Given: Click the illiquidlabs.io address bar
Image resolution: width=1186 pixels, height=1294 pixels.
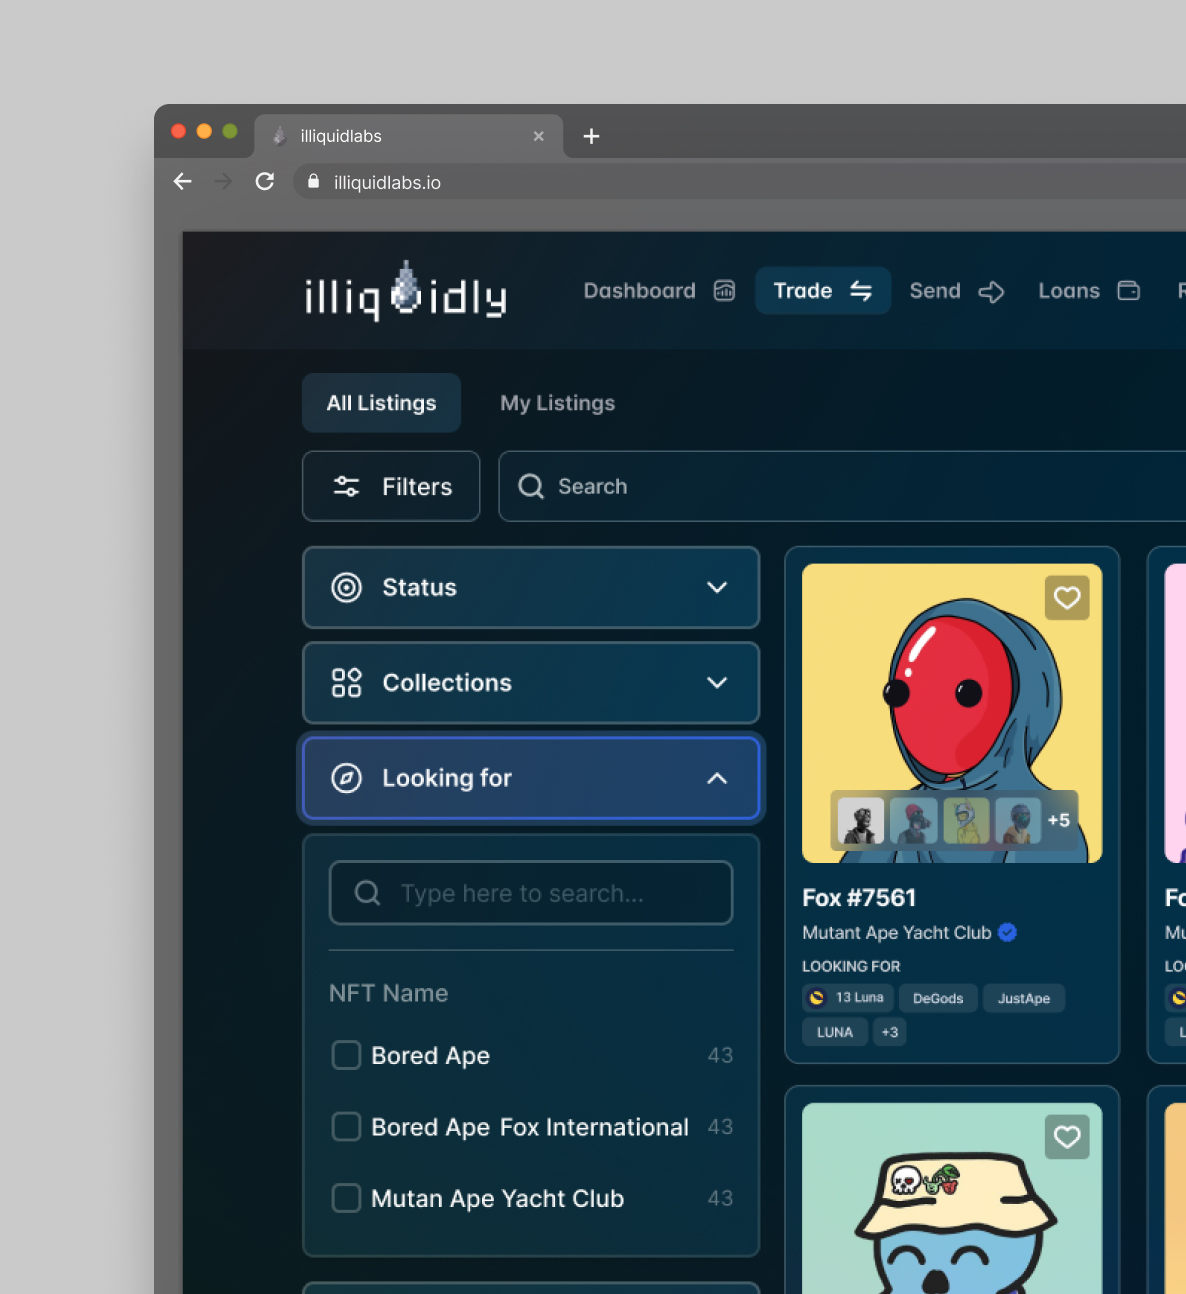Looking at the screenshot, I should click(740, 182).
